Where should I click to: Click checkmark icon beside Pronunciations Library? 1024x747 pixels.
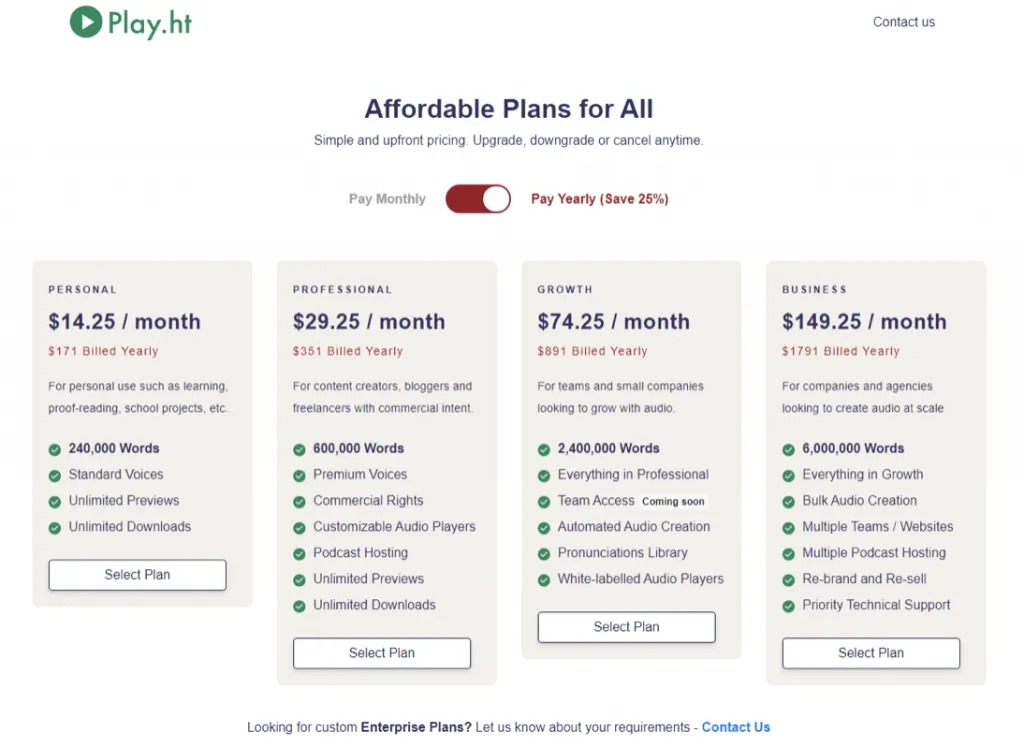point(544,553)
